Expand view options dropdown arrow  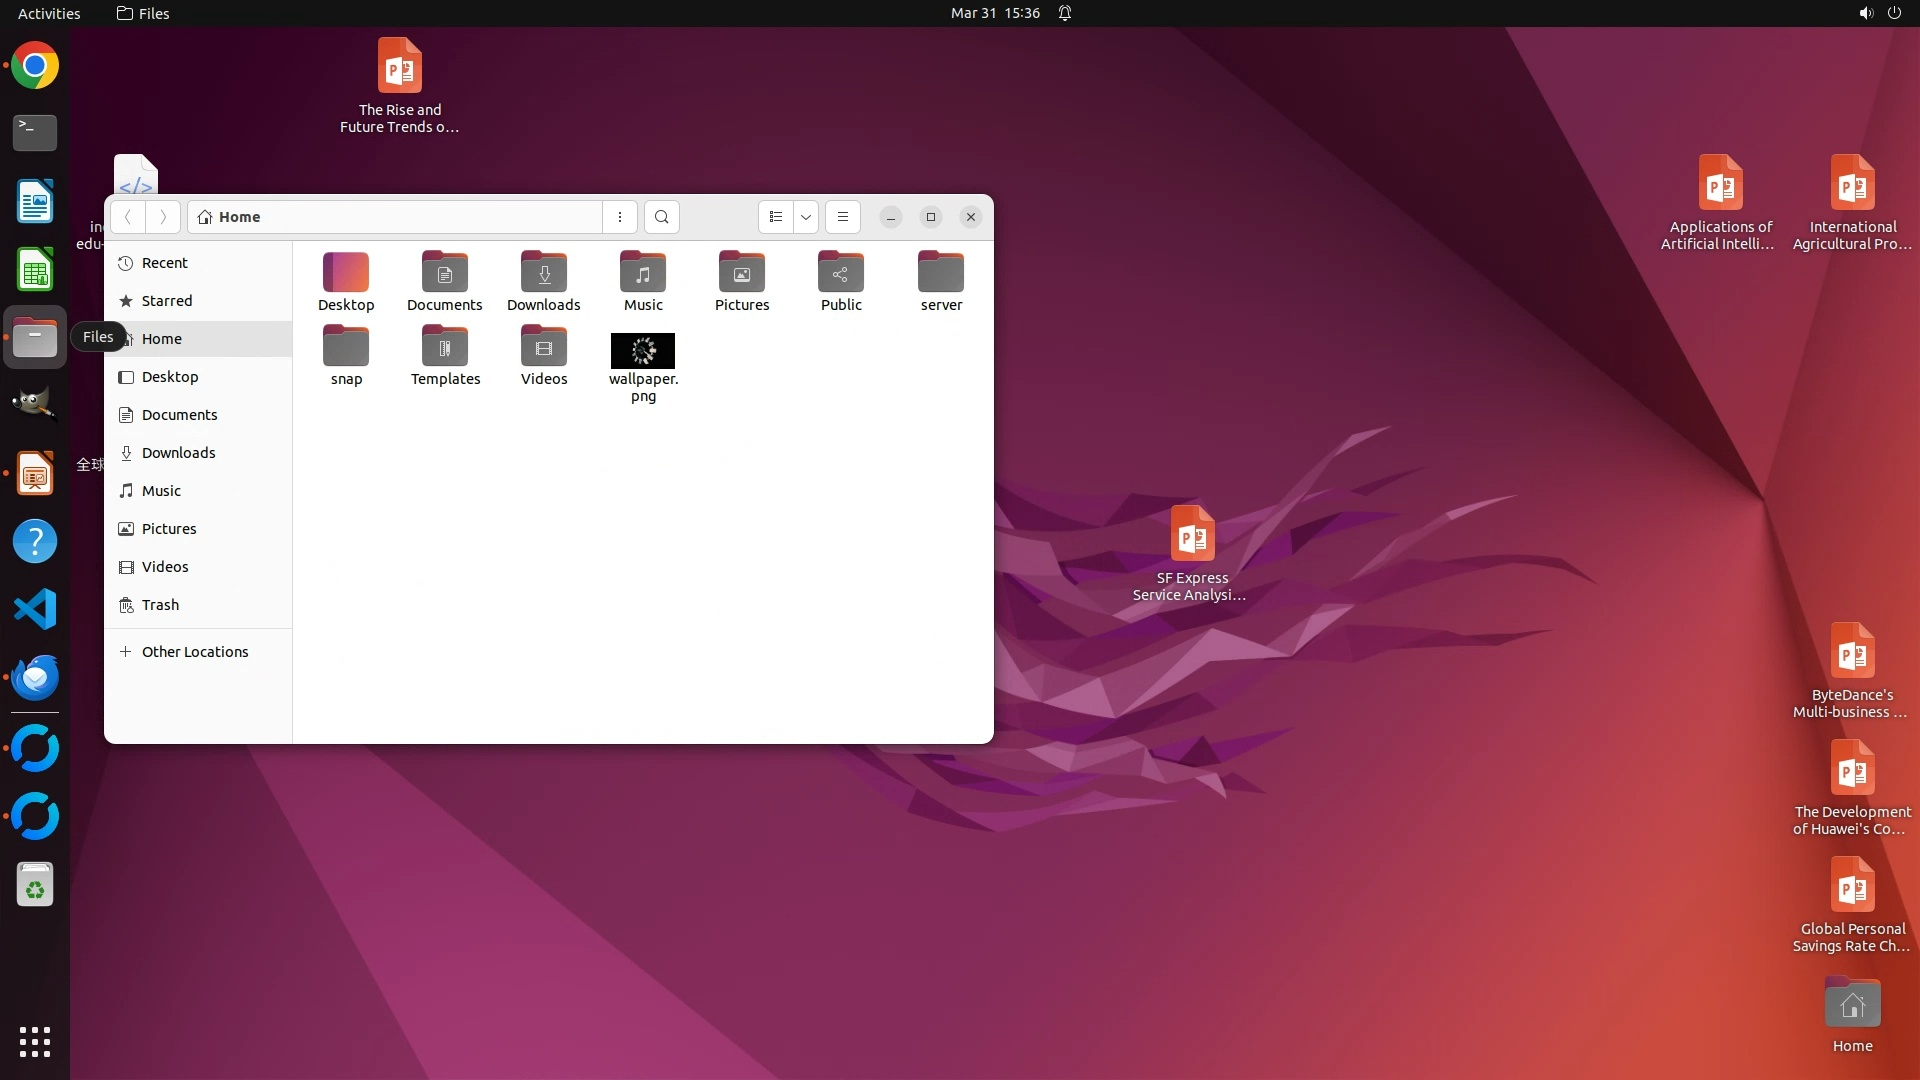[x=806, y=217]
